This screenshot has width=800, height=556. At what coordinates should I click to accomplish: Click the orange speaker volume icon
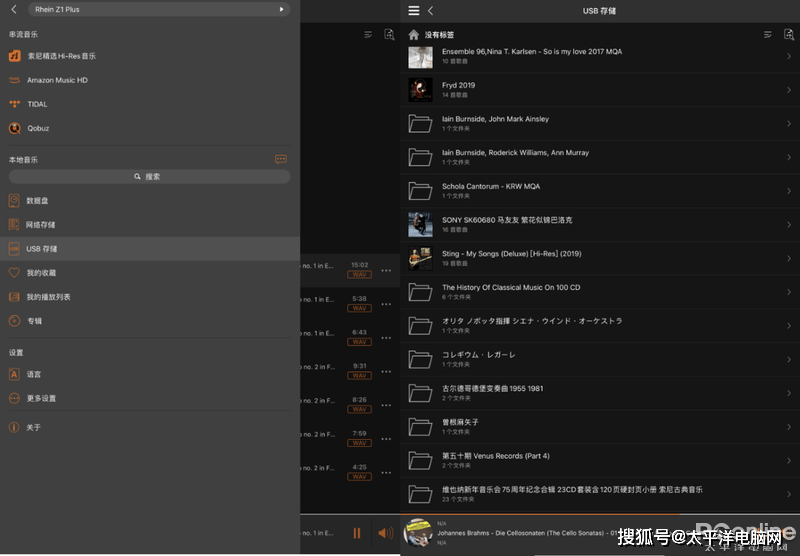click(385, 533)
